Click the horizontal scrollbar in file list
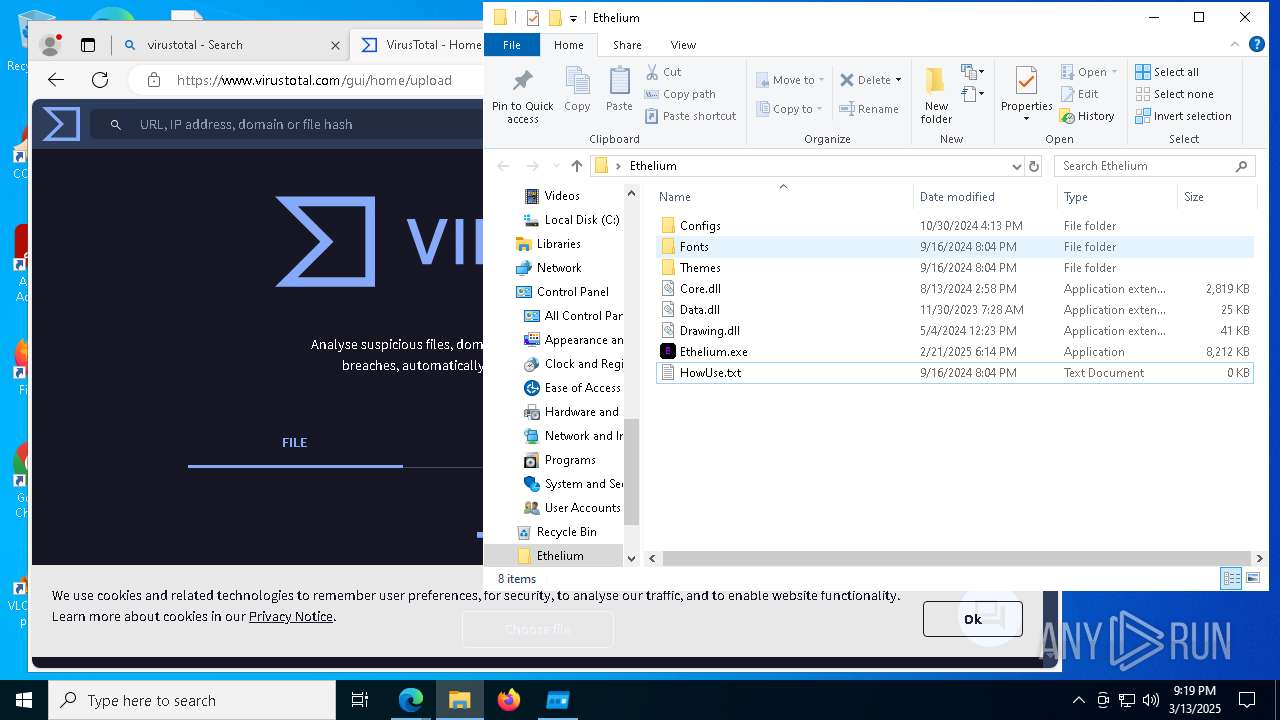Screen dimensions: 1280x720 pos(956,558)
